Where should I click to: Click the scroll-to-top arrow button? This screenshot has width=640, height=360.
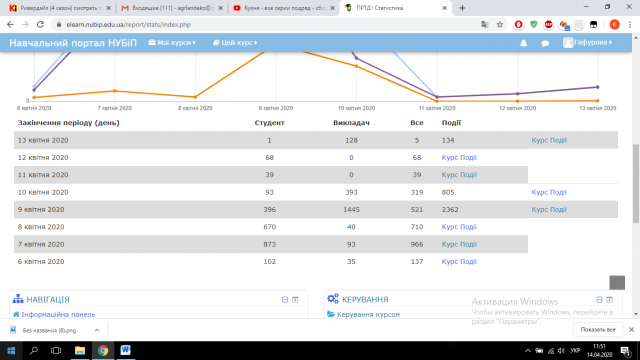[617, 282]
